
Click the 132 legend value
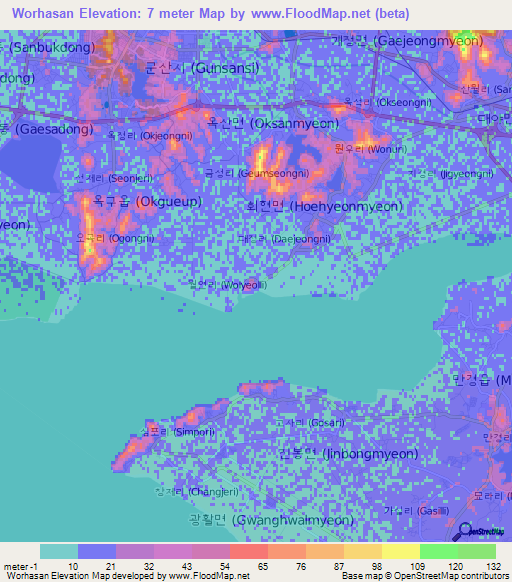click(493, 567)
